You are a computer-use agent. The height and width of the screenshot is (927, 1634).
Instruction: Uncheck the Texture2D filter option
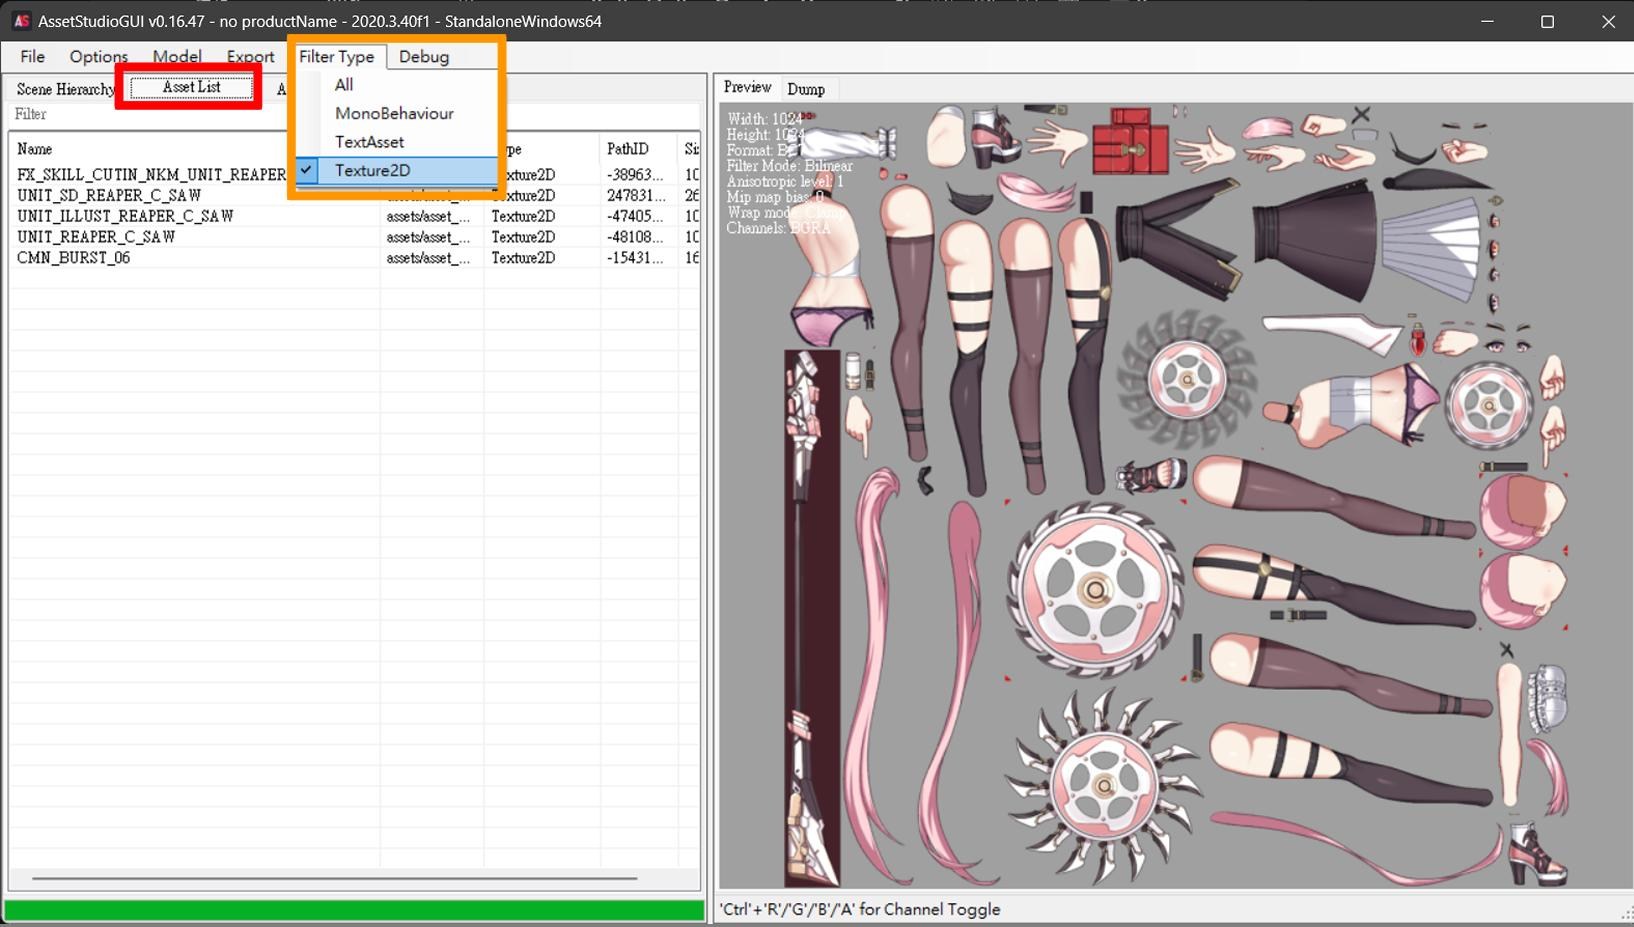372,171
